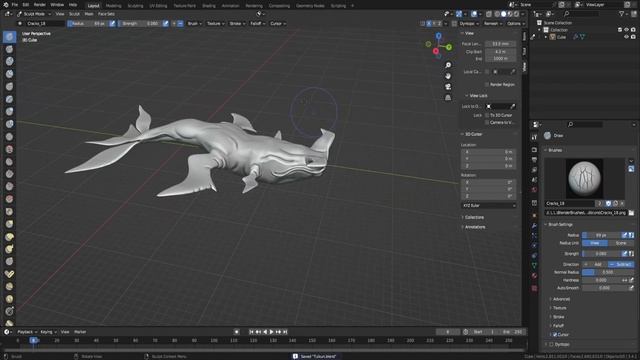Open the Falloff dropdown in header
640x360 pixels.
[x=257, y=24]
